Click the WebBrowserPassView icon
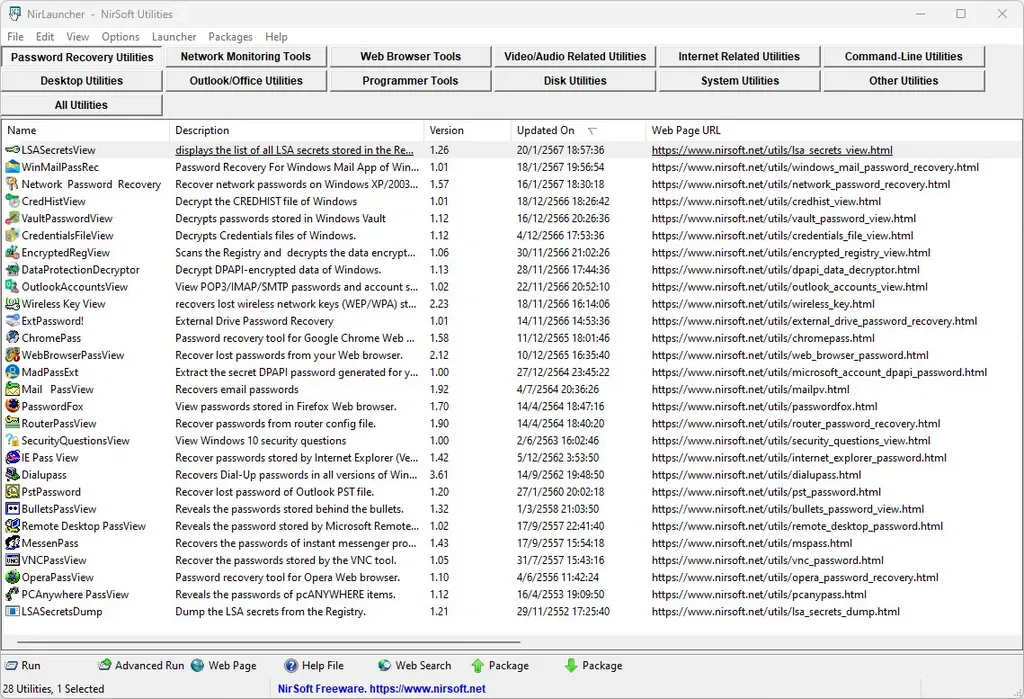The image size is (1024, 699). [x=12, y=355]
